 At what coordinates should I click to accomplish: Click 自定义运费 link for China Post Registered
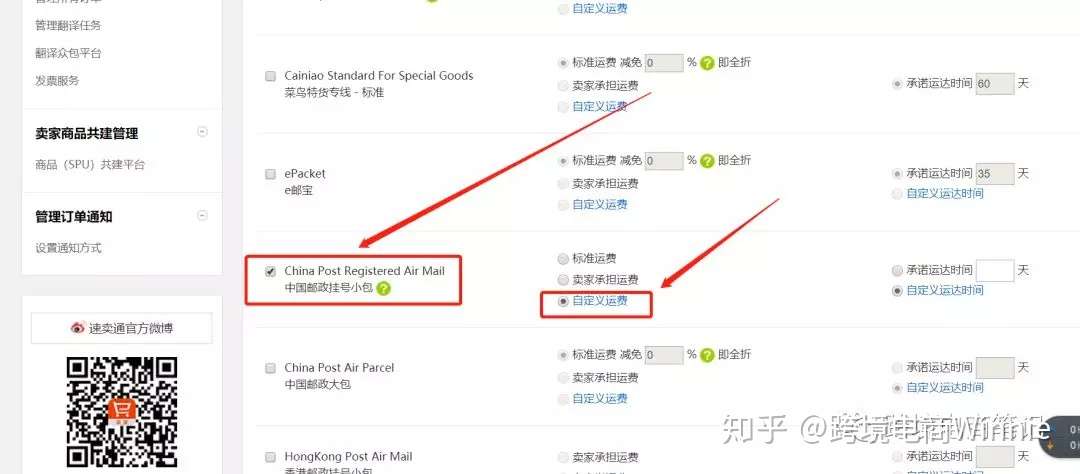point(600,301)
